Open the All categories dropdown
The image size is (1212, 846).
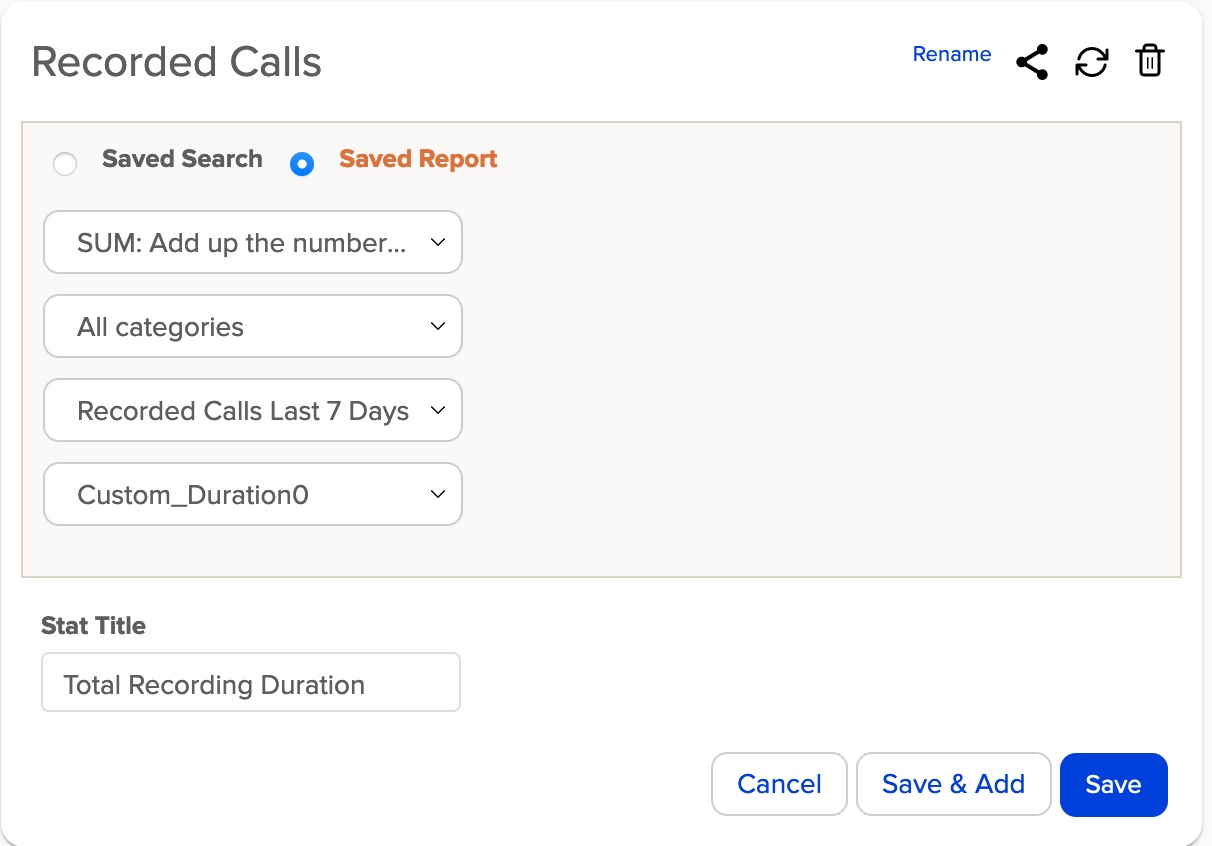click(x=252, y=326)
